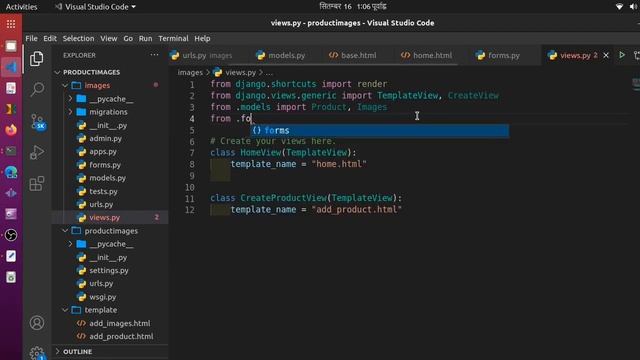Open settings.py in the explorer
This screenshot has width=640, height=360.
click(x=110, y=270)
